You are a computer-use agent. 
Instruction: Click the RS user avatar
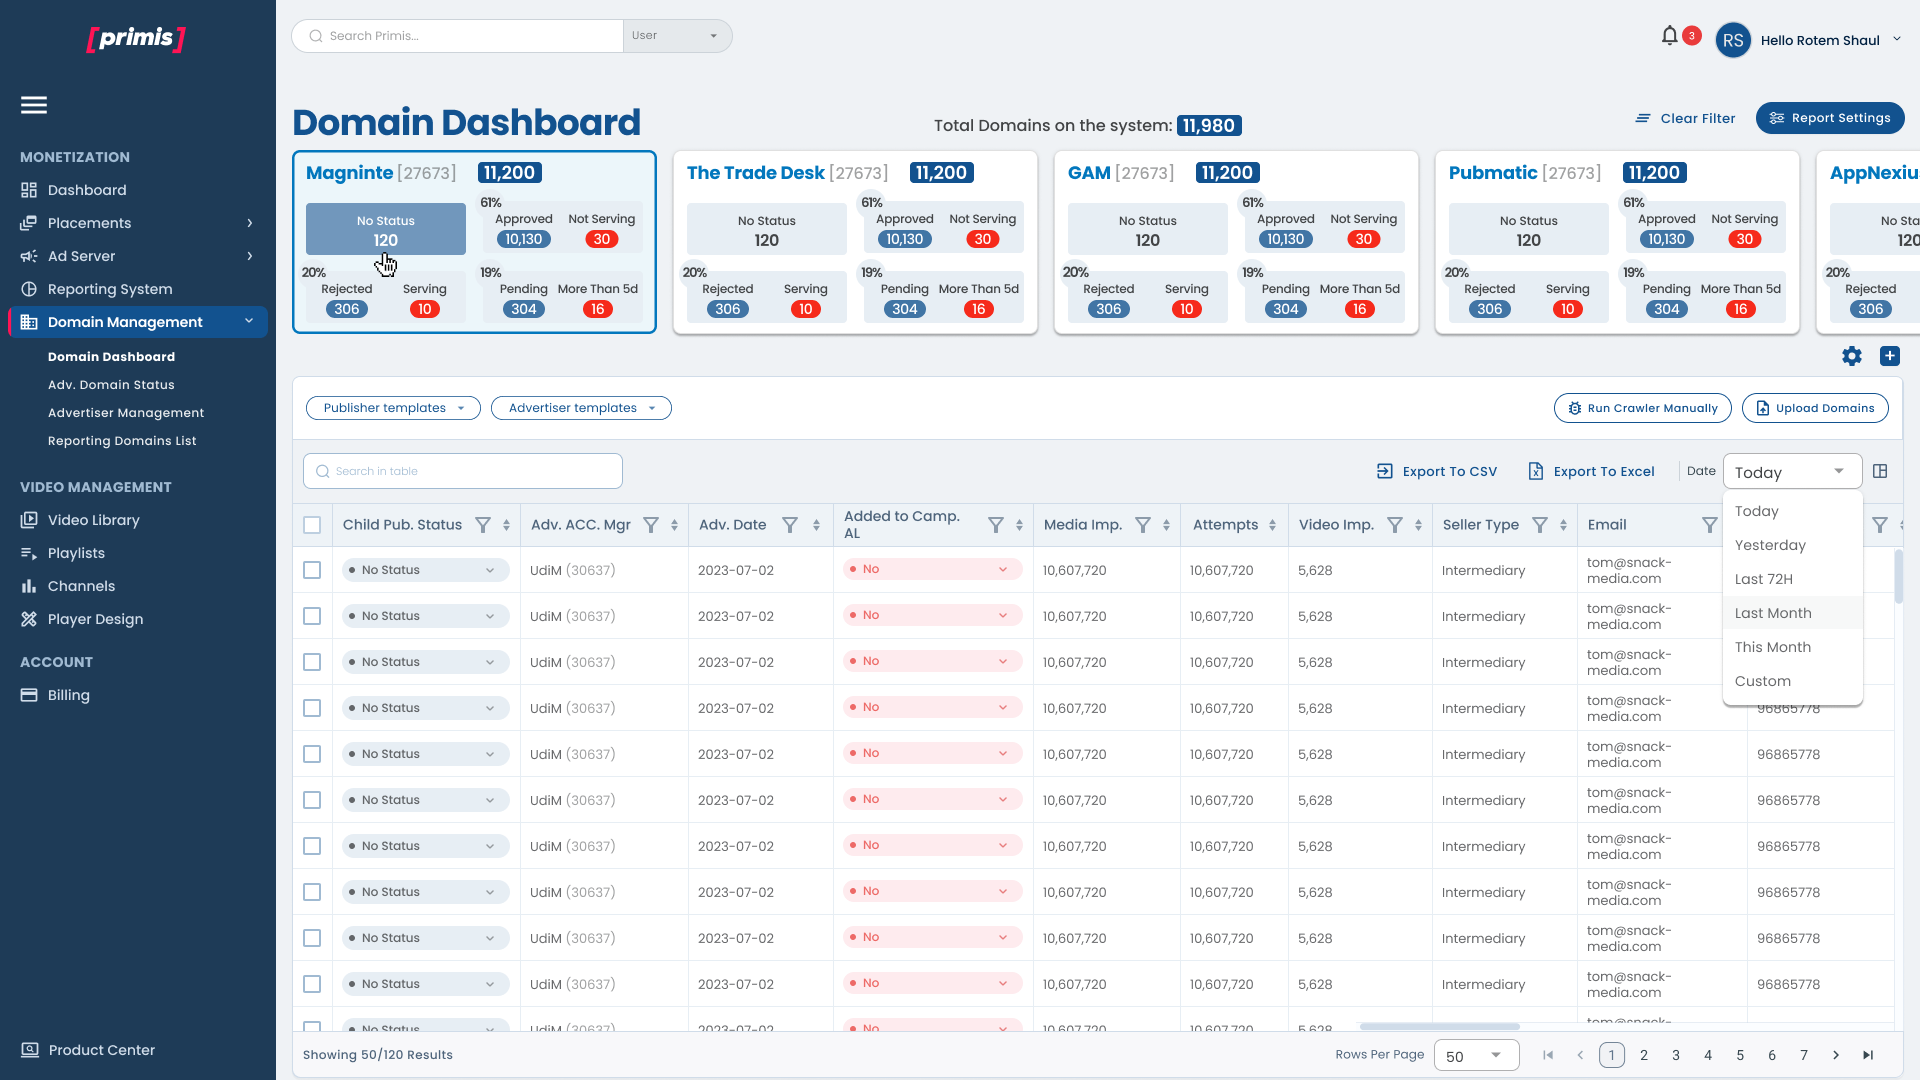click(x=1733, y=40)
